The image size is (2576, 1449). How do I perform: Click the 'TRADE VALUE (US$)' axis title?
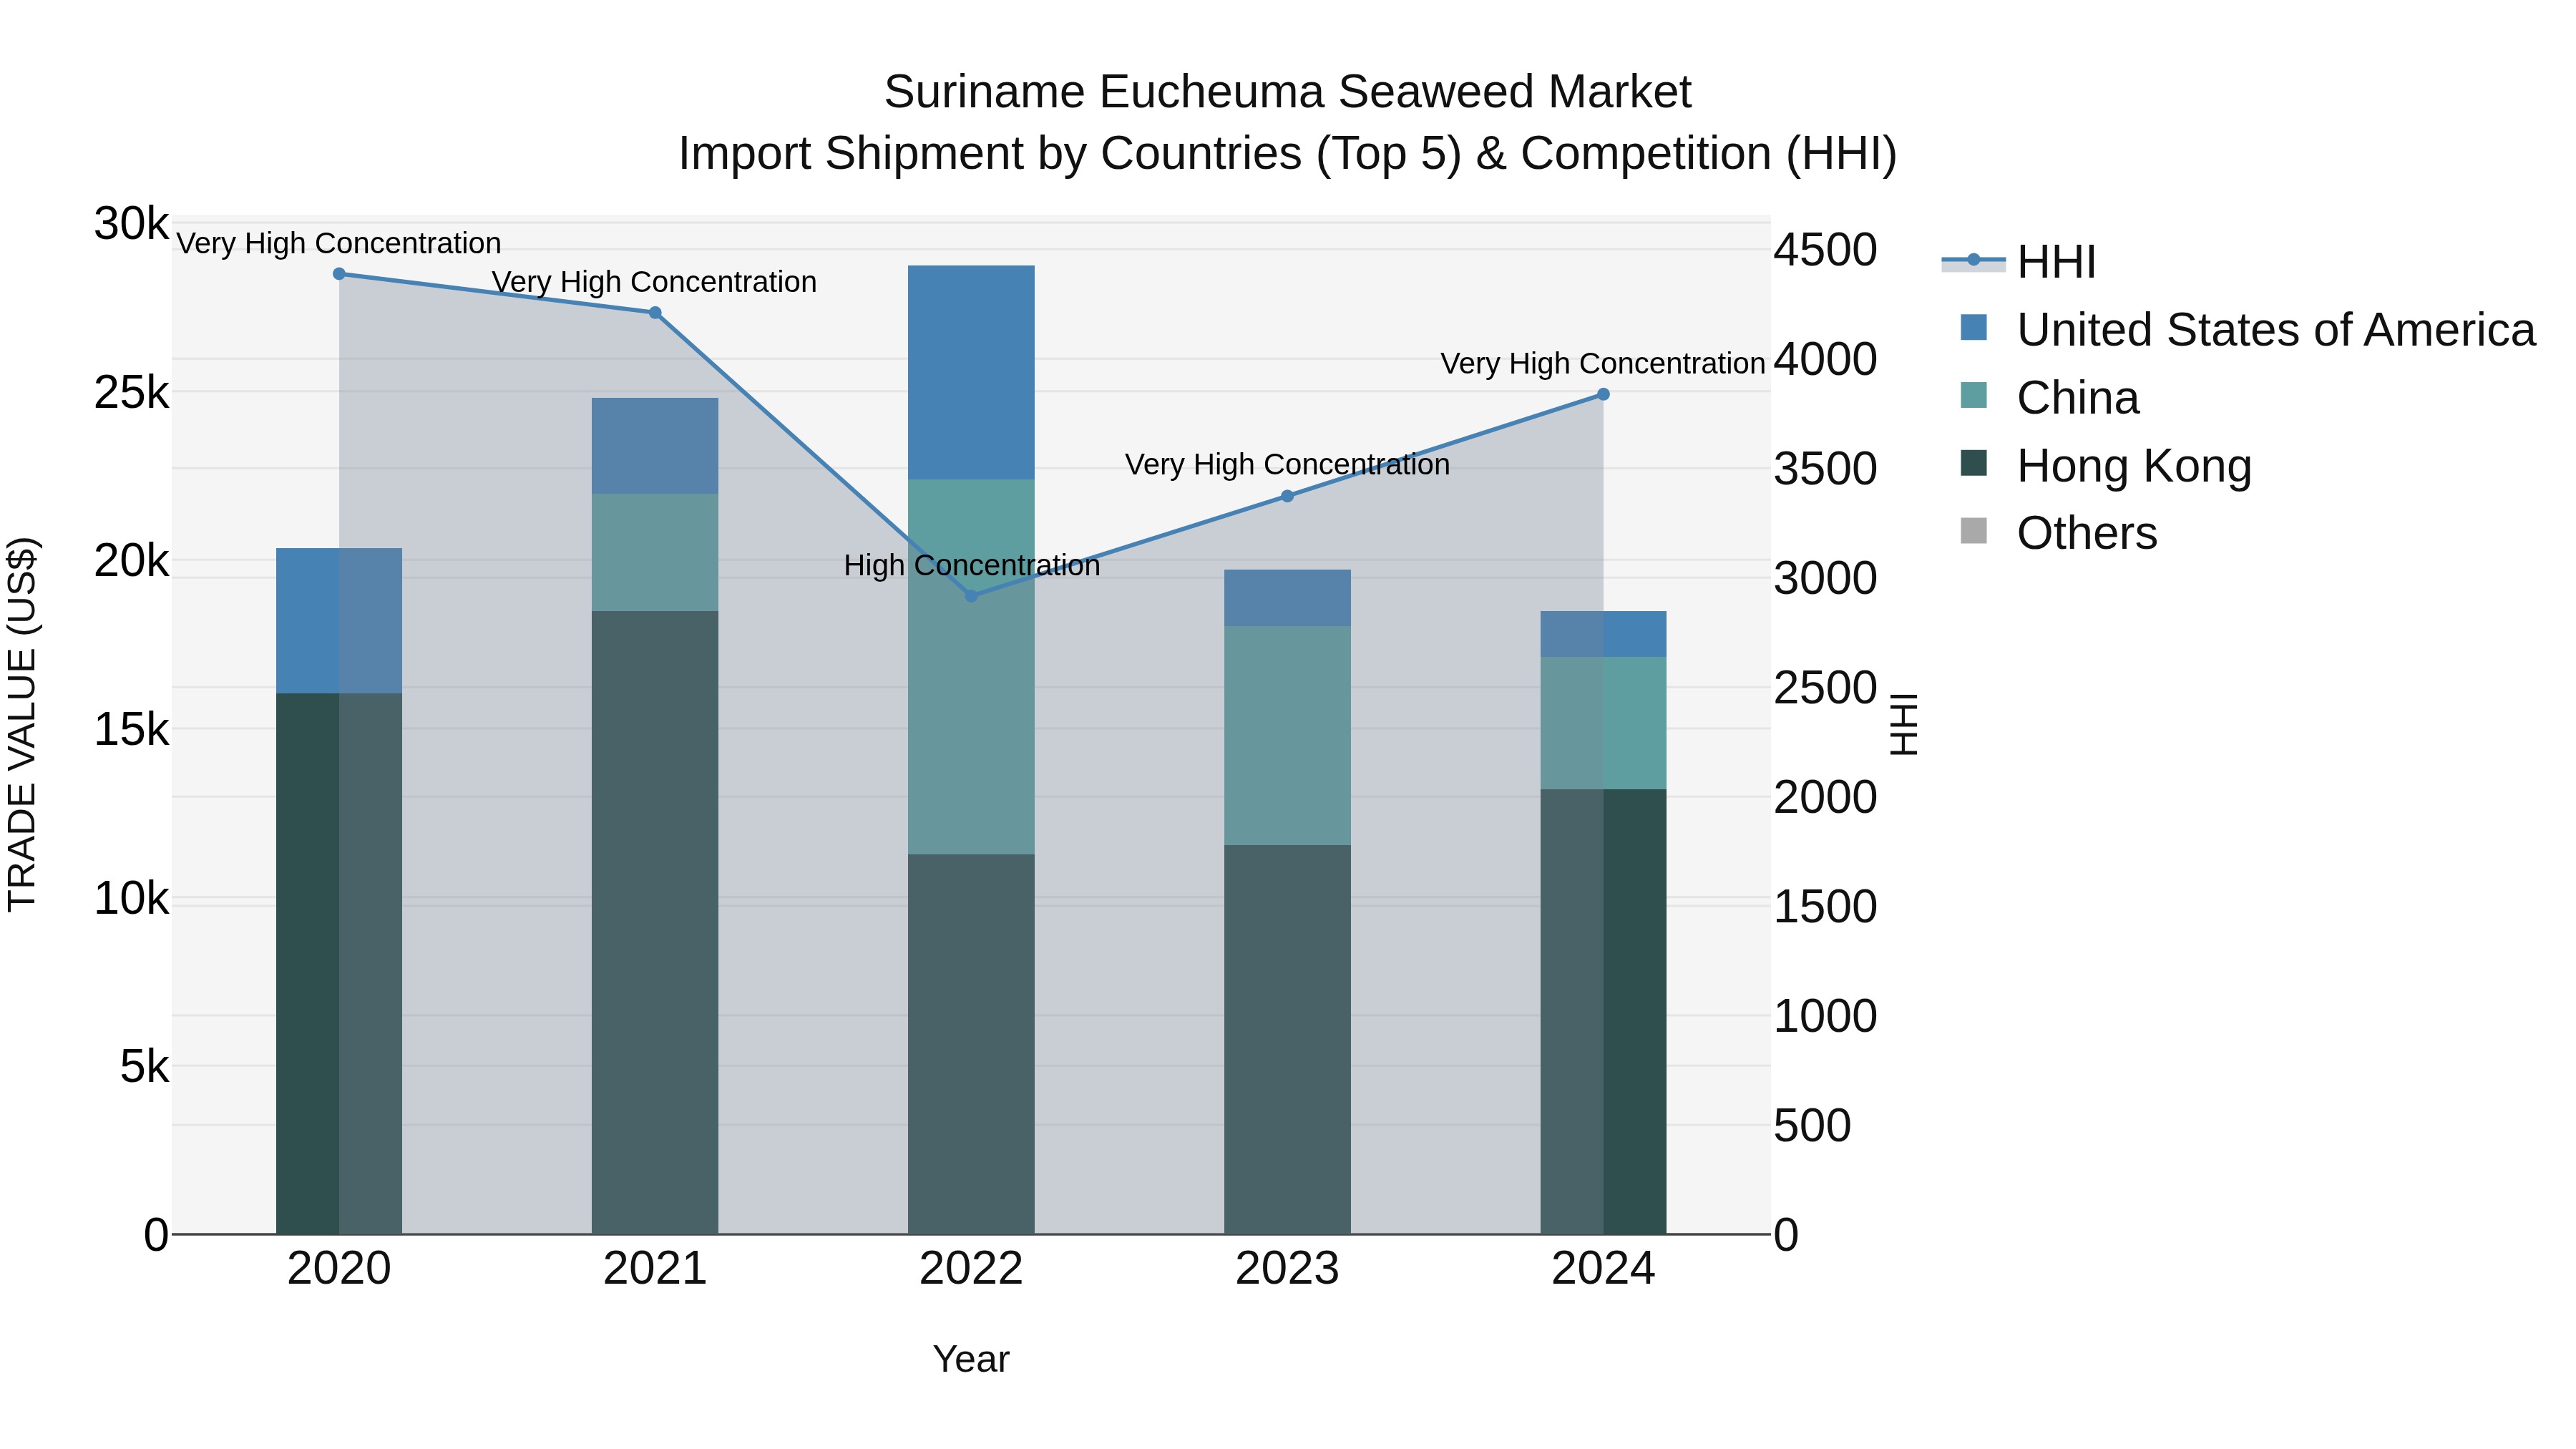(22, 725)
